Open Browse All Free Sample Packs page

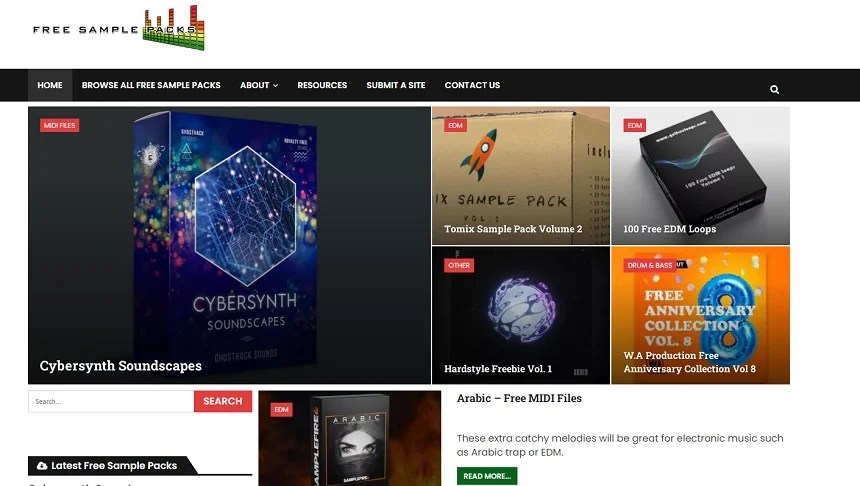tap(151, 85)
